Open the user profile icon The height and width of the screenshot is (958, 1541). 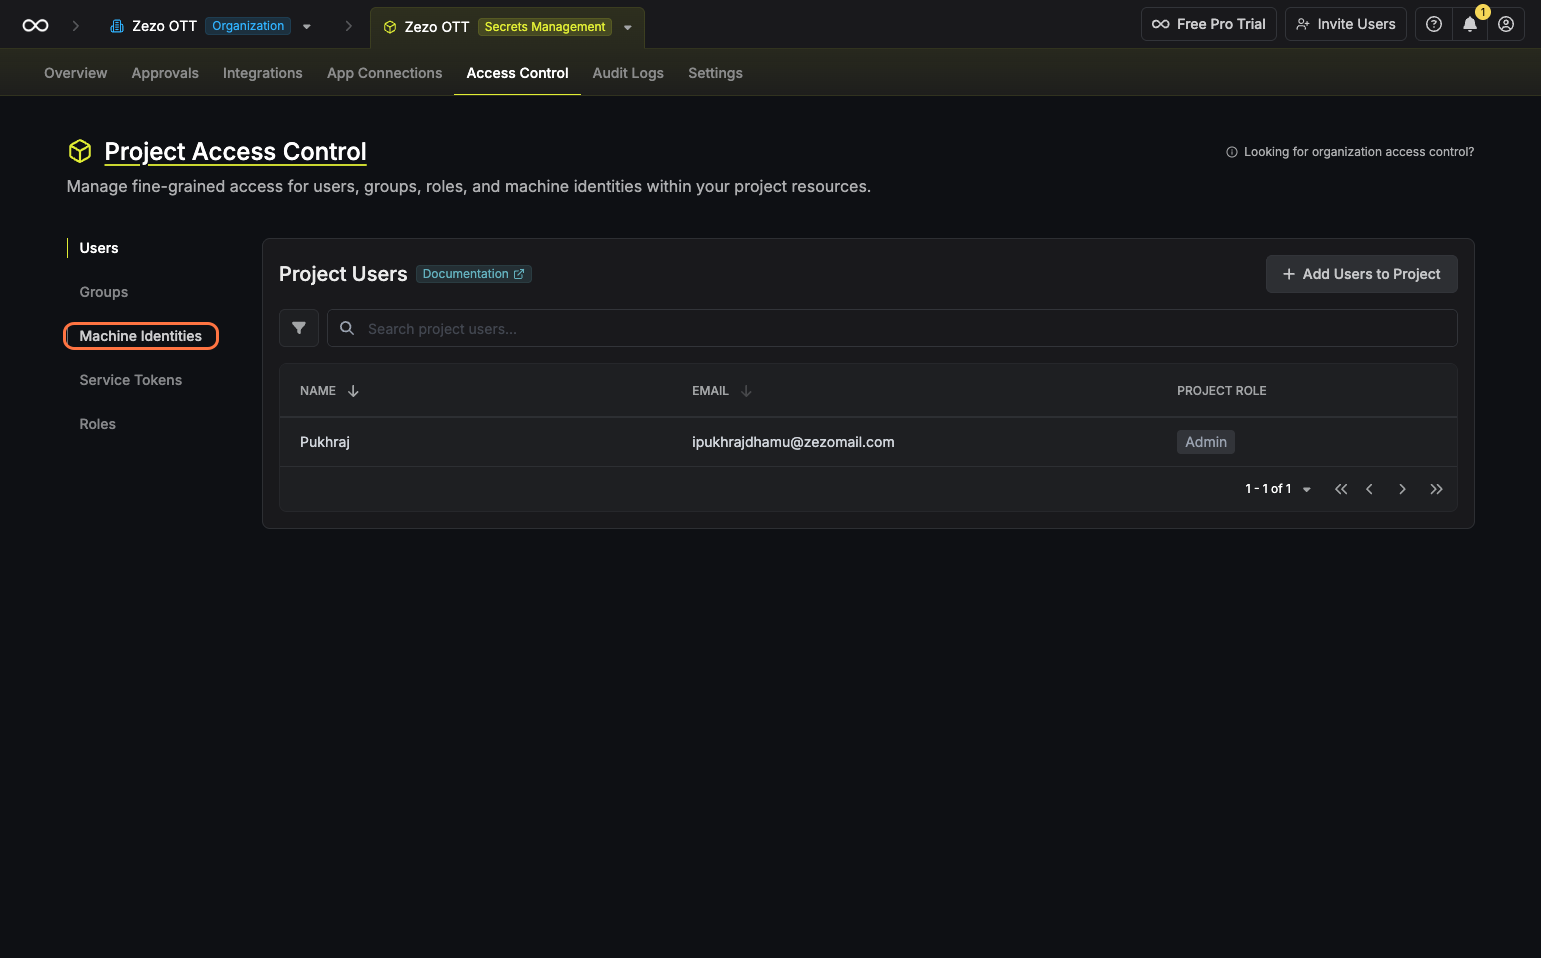[1505, 24]
